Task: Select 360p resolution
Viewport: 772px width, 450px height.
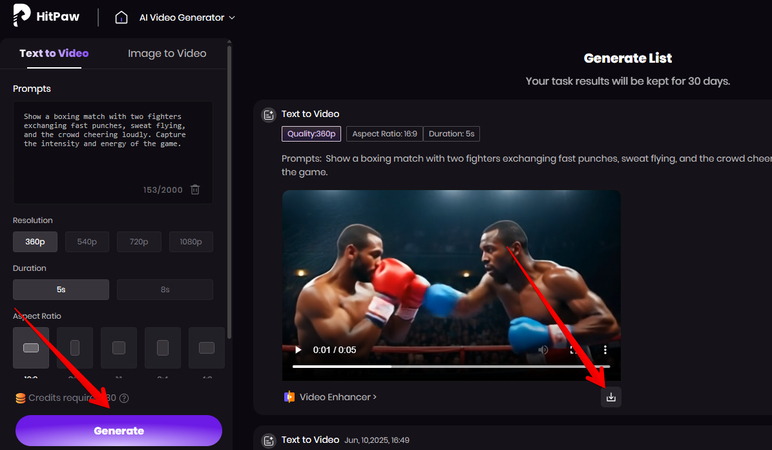Action: pyautogui.click(x=35, y=242)
